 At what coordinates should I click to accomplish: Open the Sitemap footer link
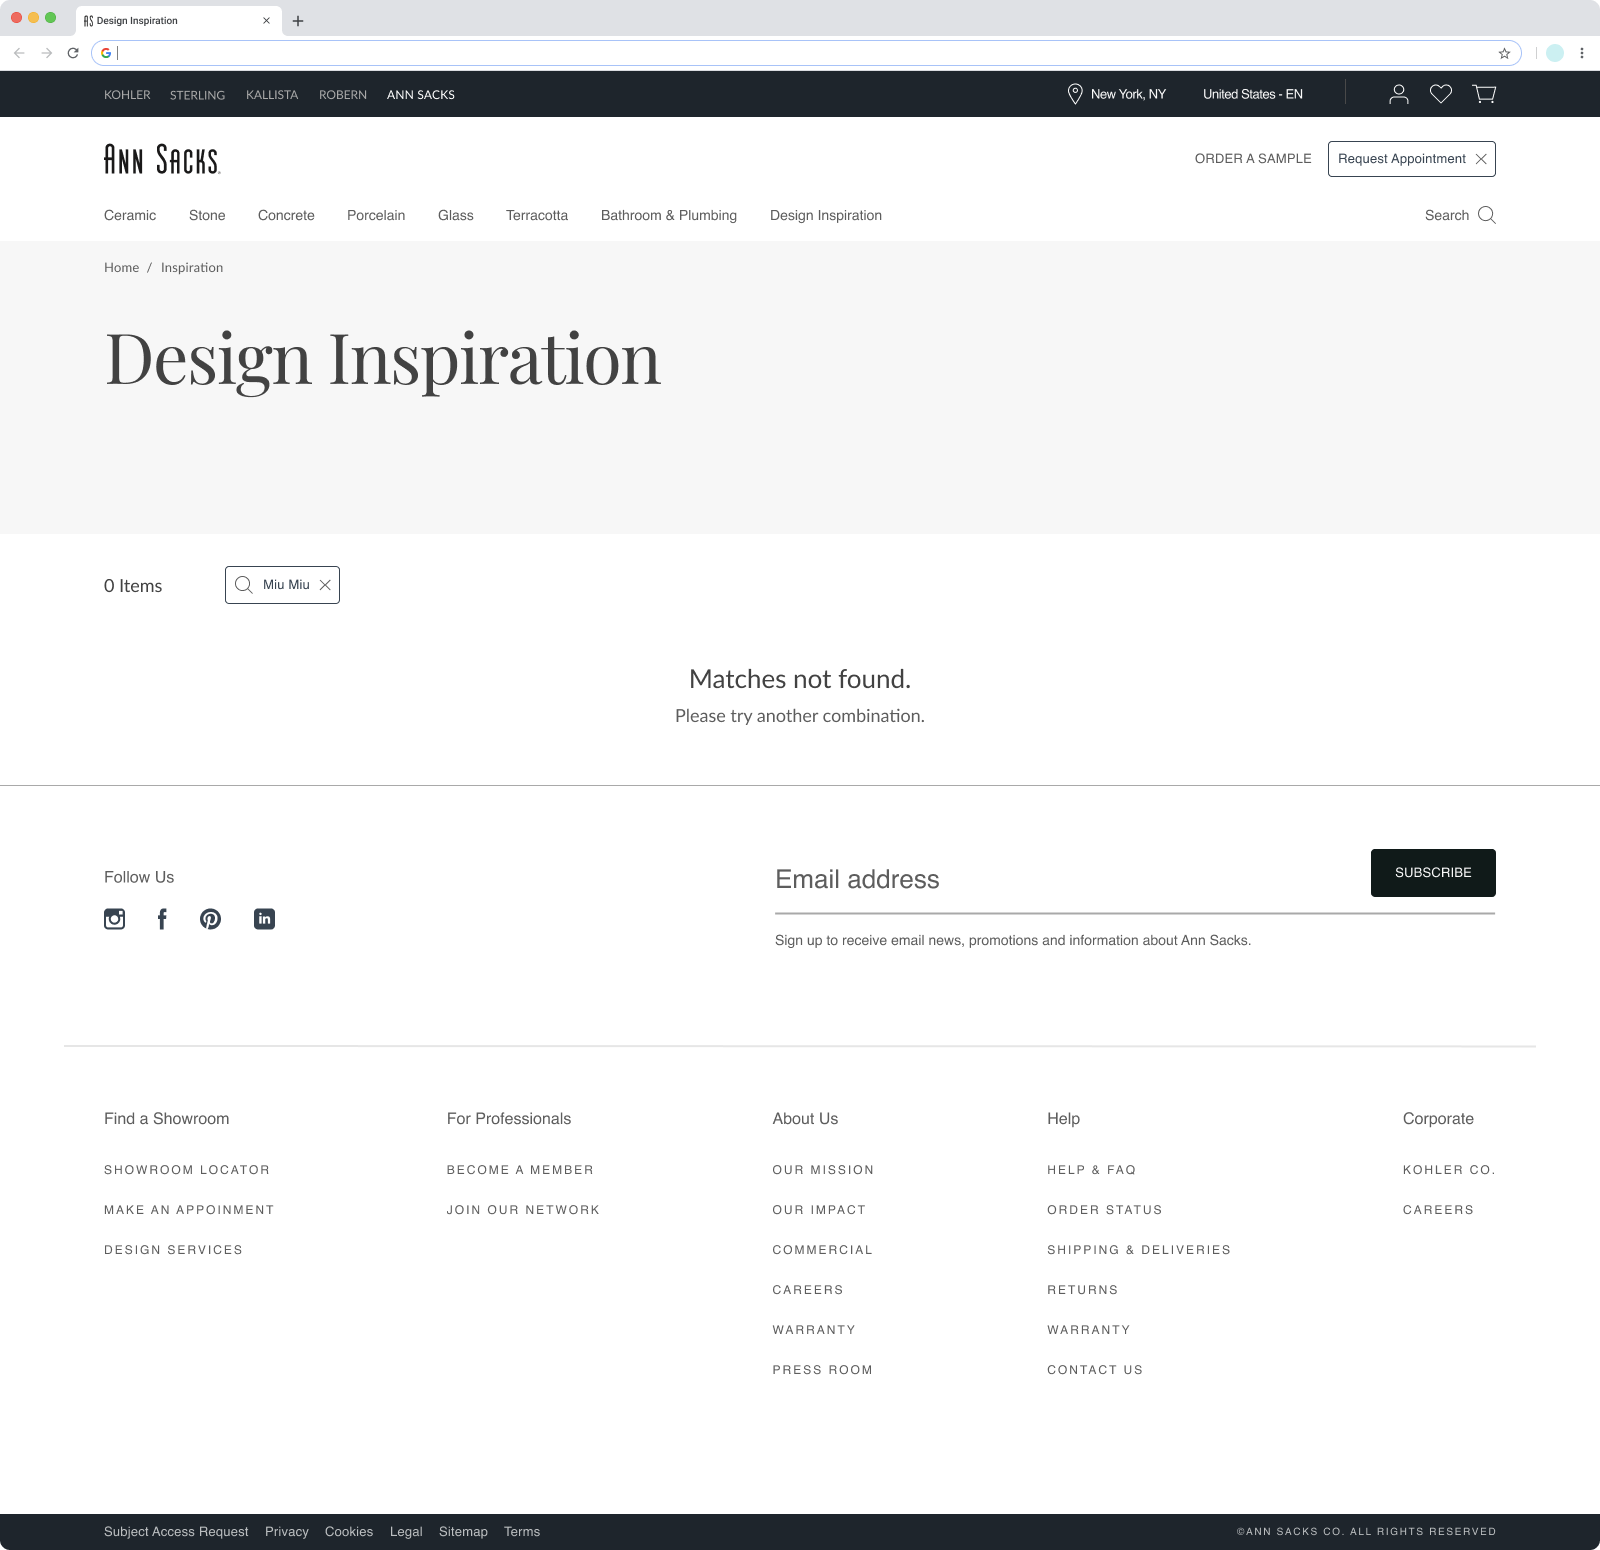(463, 1532)
